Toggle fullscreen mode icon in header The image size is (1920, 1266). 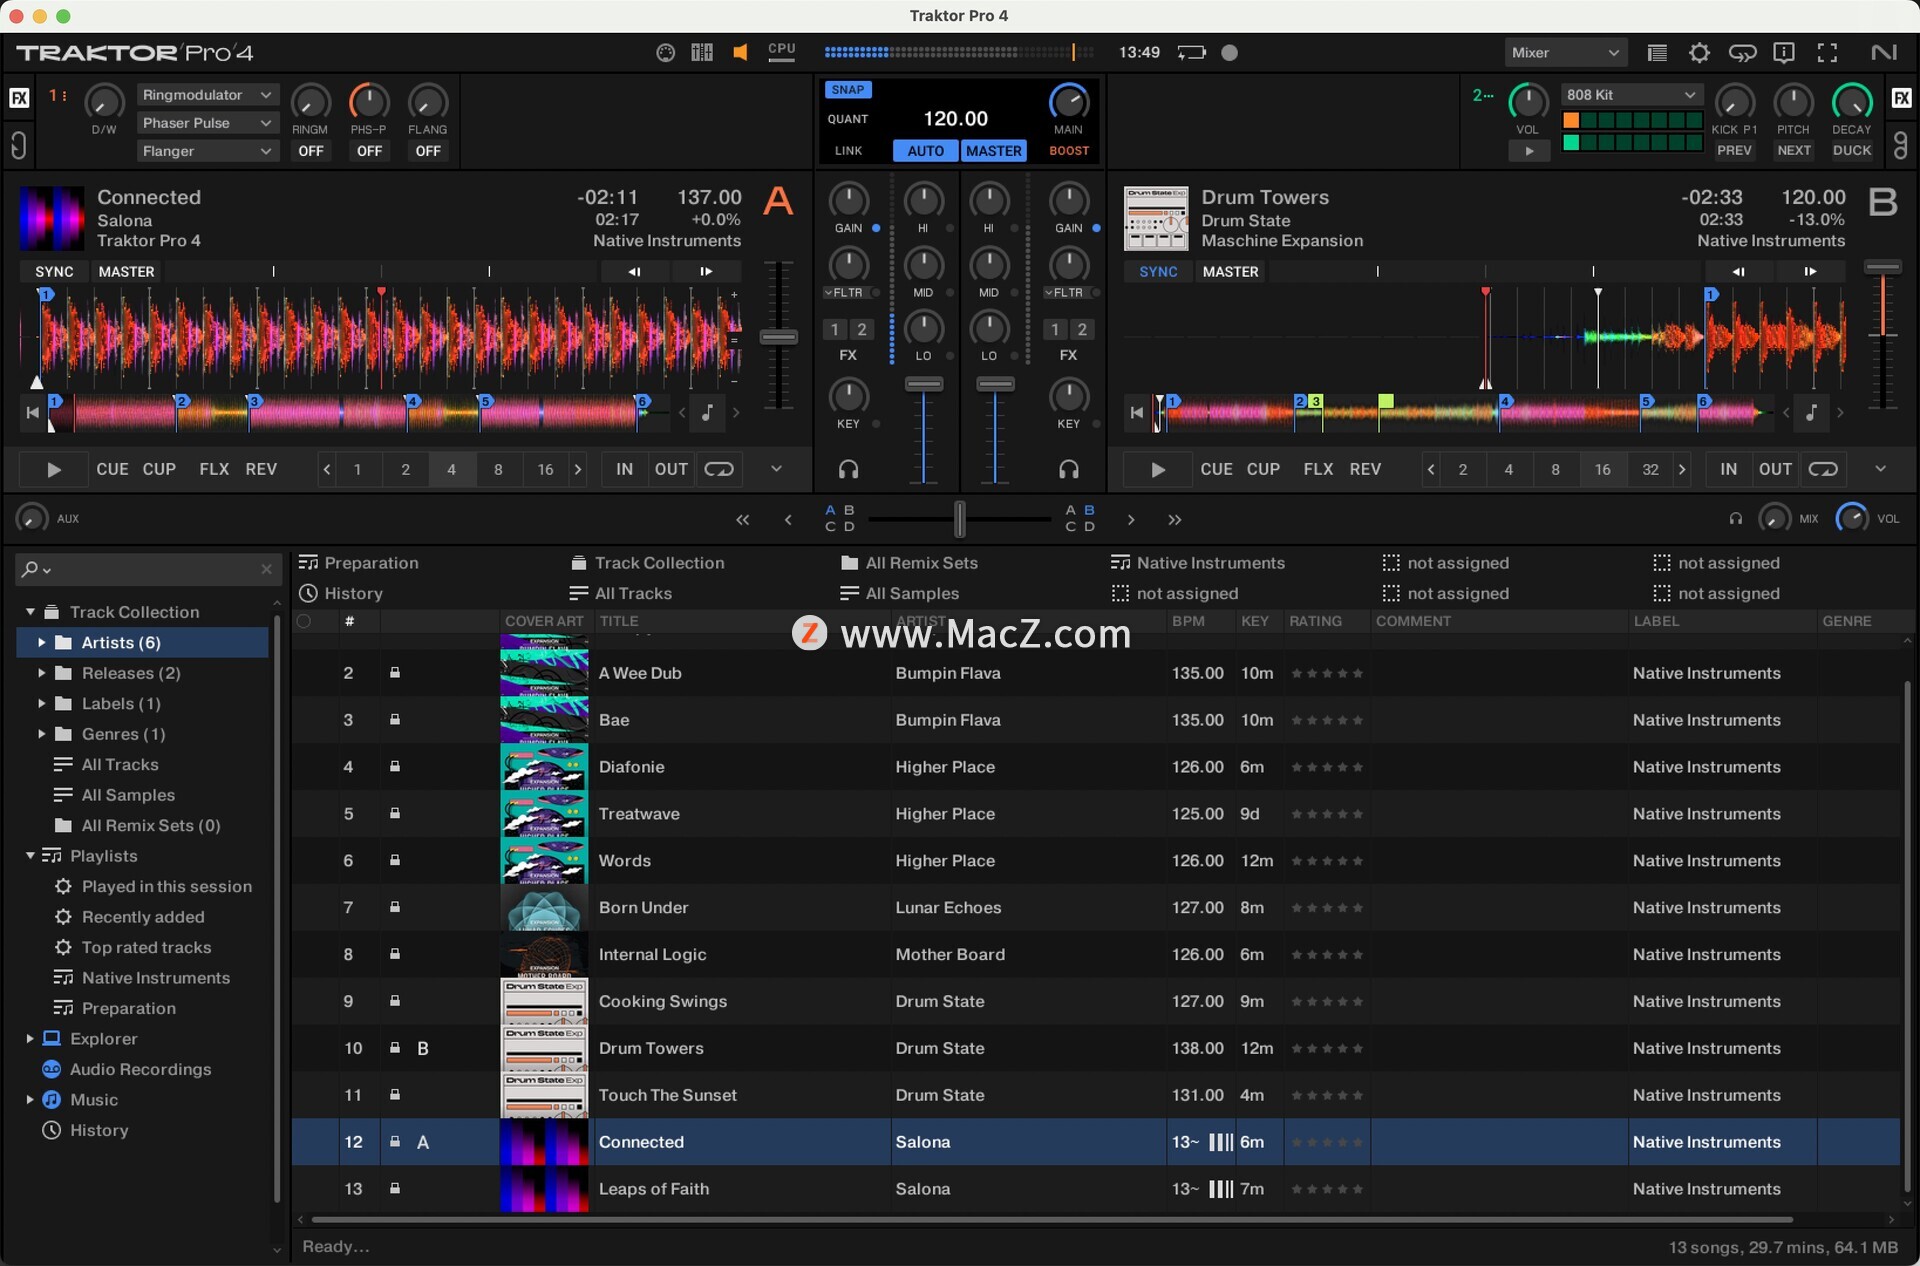click(1827, 53)
